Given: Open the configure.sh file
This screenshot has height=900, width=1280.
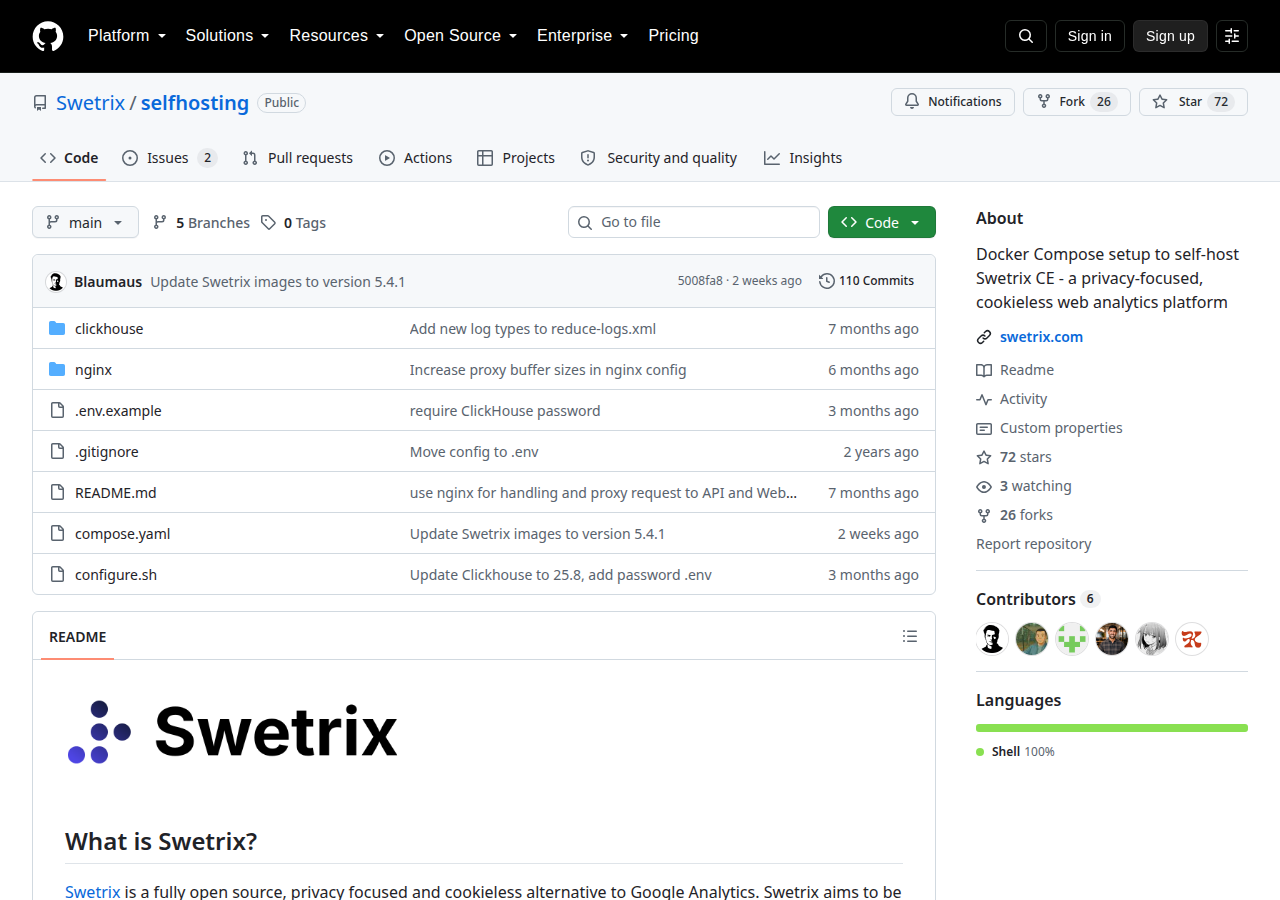Looking at the screenshot, I should 116,575.
